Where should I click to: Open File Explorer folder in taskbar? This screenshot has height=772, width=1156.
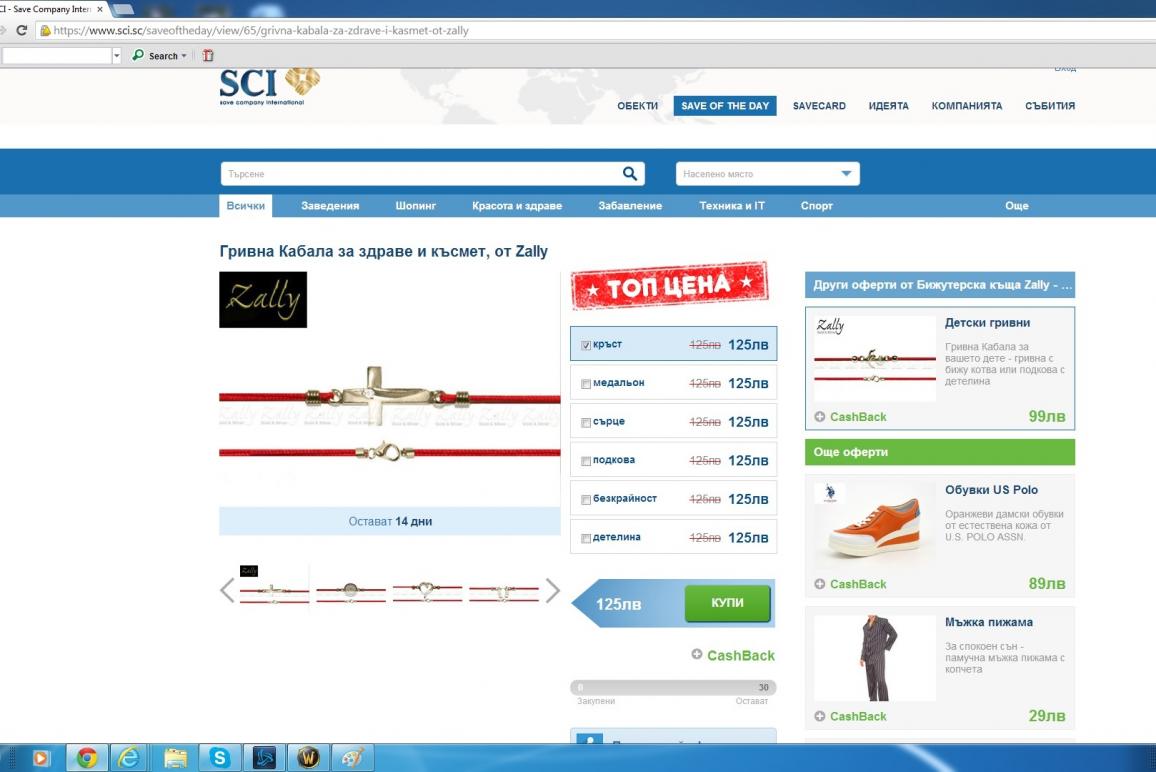click(175, 757)
